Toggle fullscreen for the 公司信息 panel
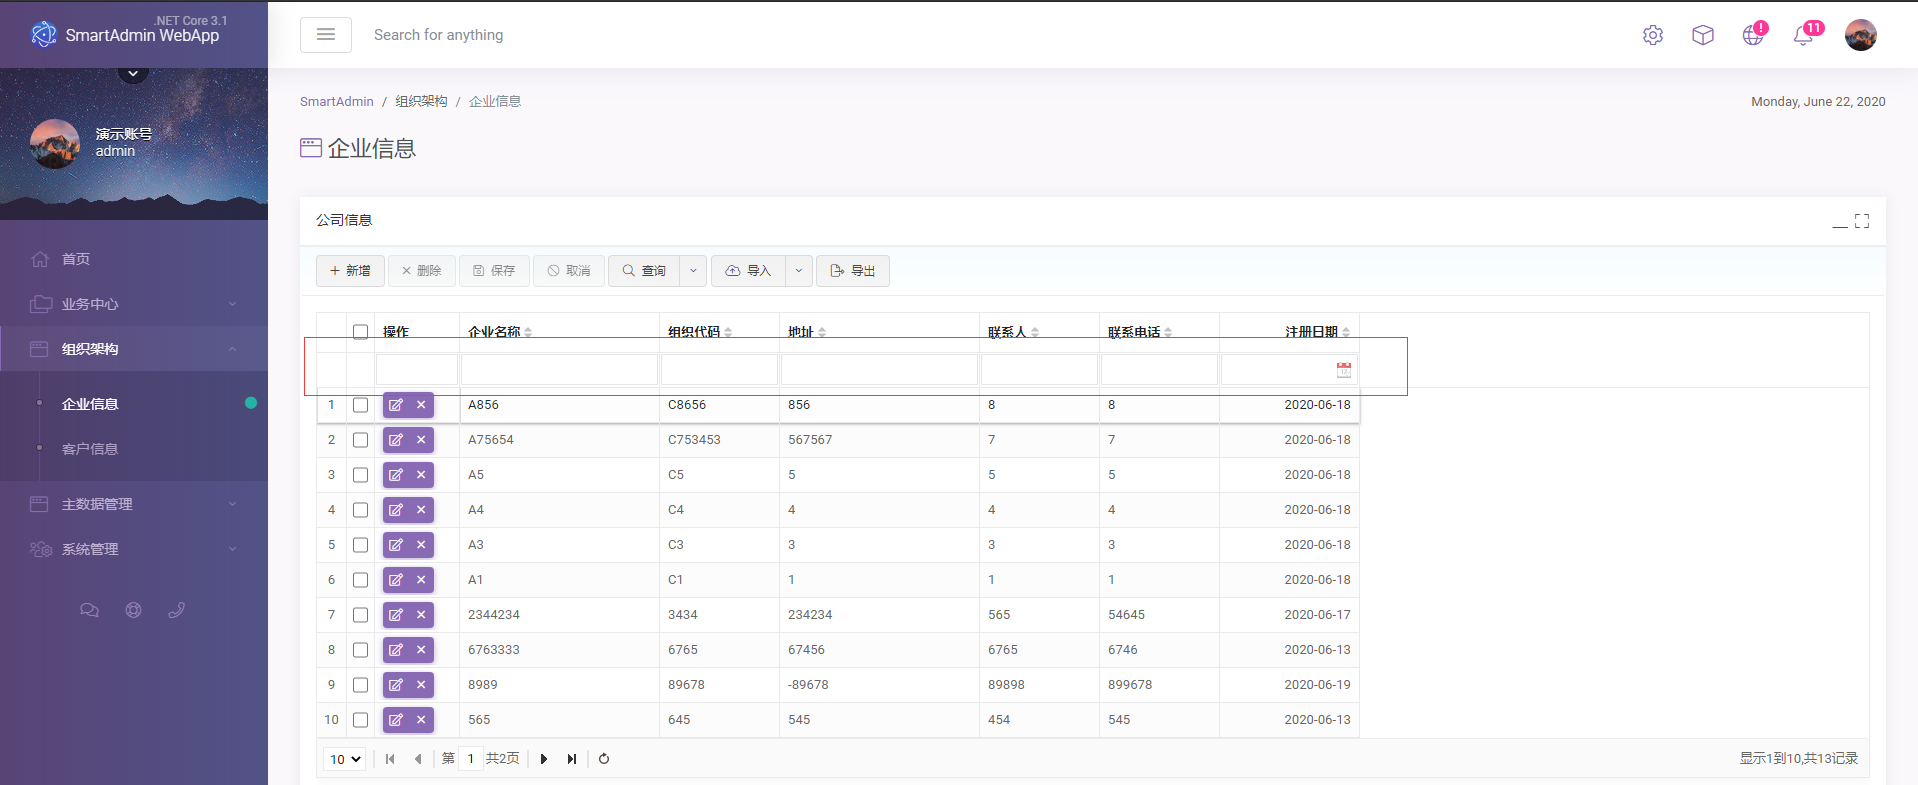1918x785 pixels. point(1861,221)
